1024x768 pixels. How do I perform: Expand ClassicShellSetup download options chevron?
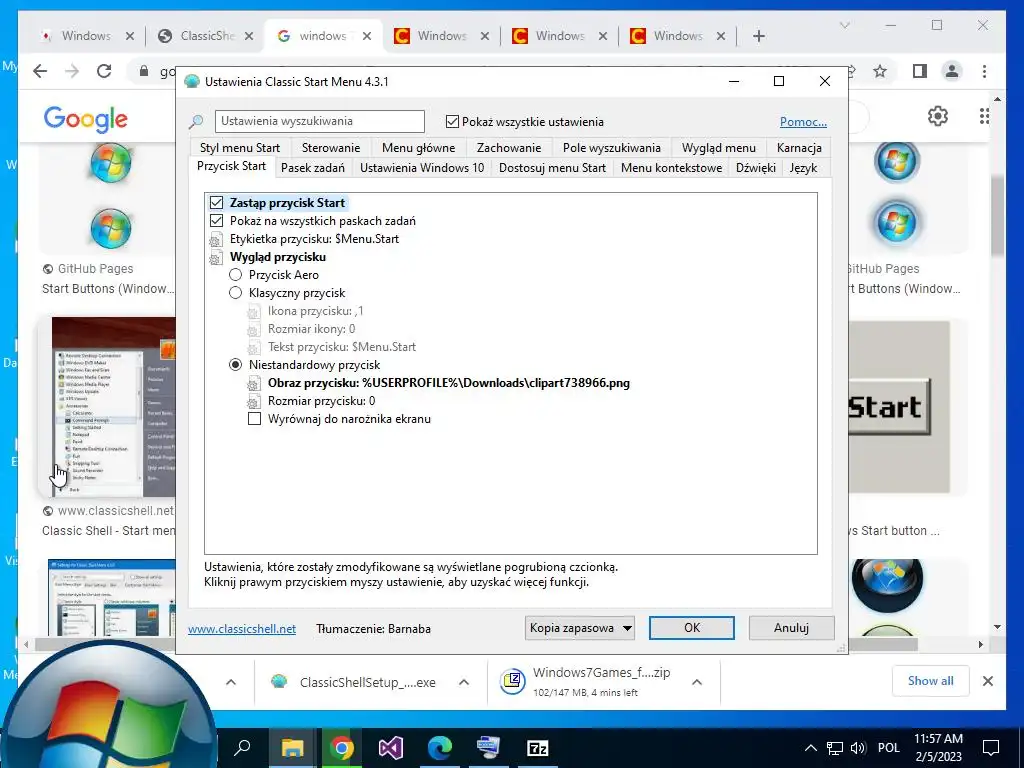464,682
